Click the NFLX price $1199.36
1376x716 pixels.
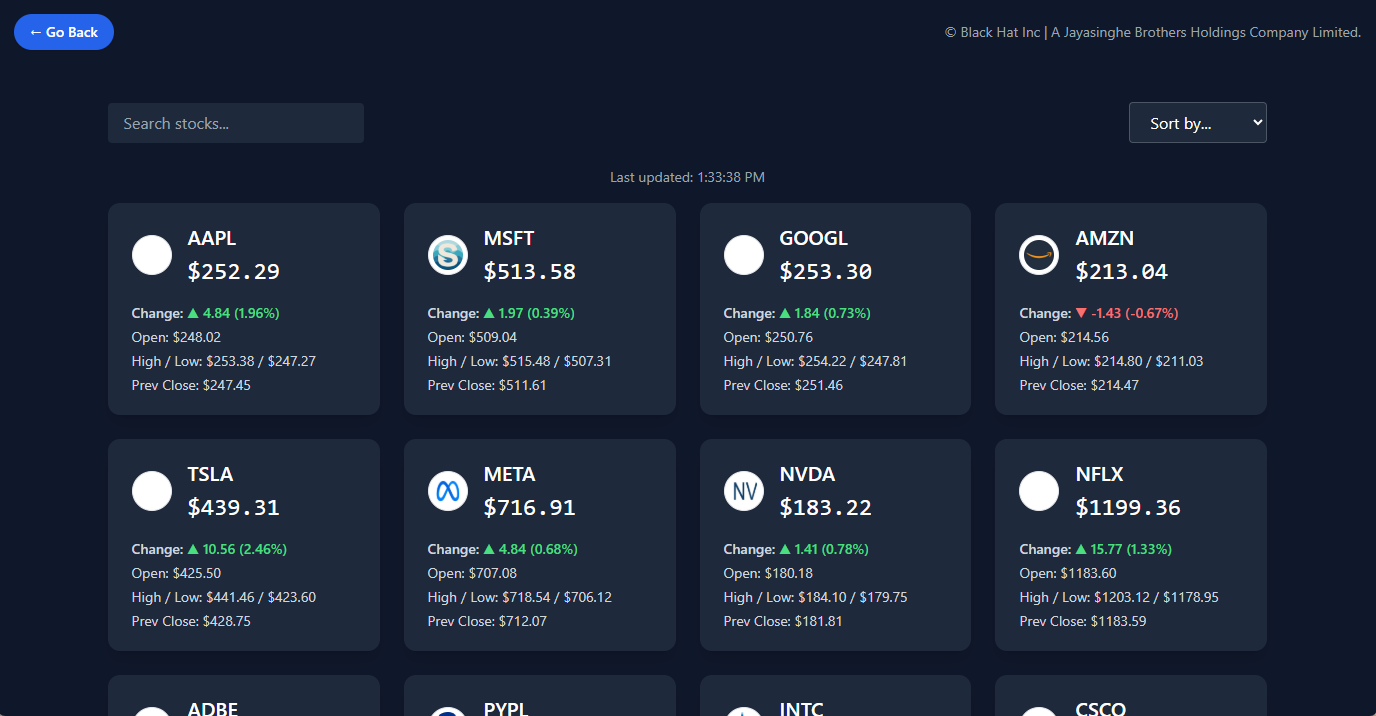point(1128,507)
